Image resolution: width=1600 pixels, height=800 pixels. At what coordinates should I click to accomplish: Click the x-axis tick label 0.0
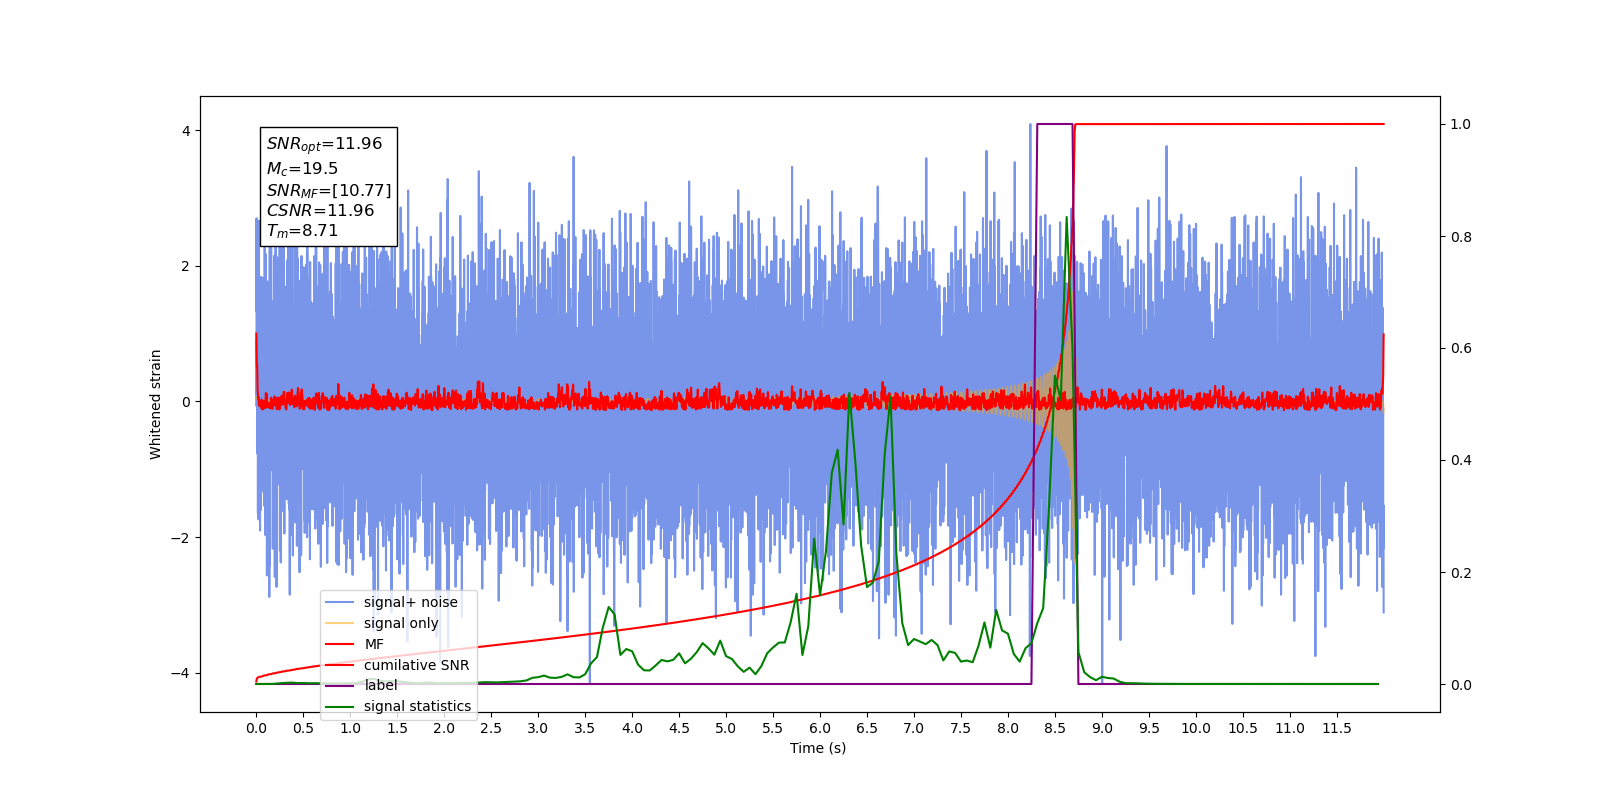tap(256, 728)
